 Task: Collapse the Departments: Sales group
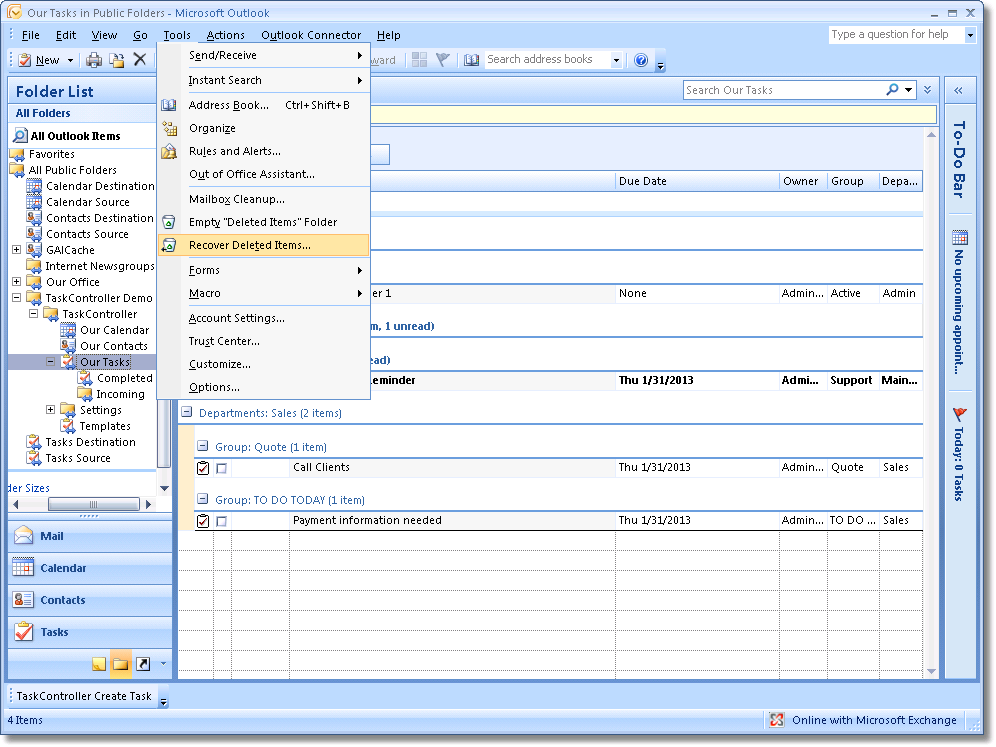186,413
